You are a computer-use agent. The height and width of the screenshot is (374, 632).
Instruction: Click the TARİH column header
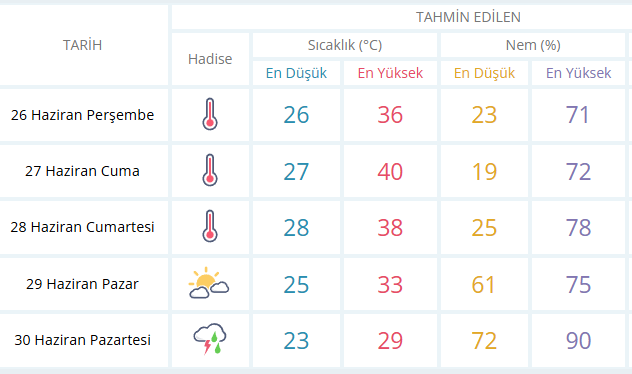pos(82,45)
